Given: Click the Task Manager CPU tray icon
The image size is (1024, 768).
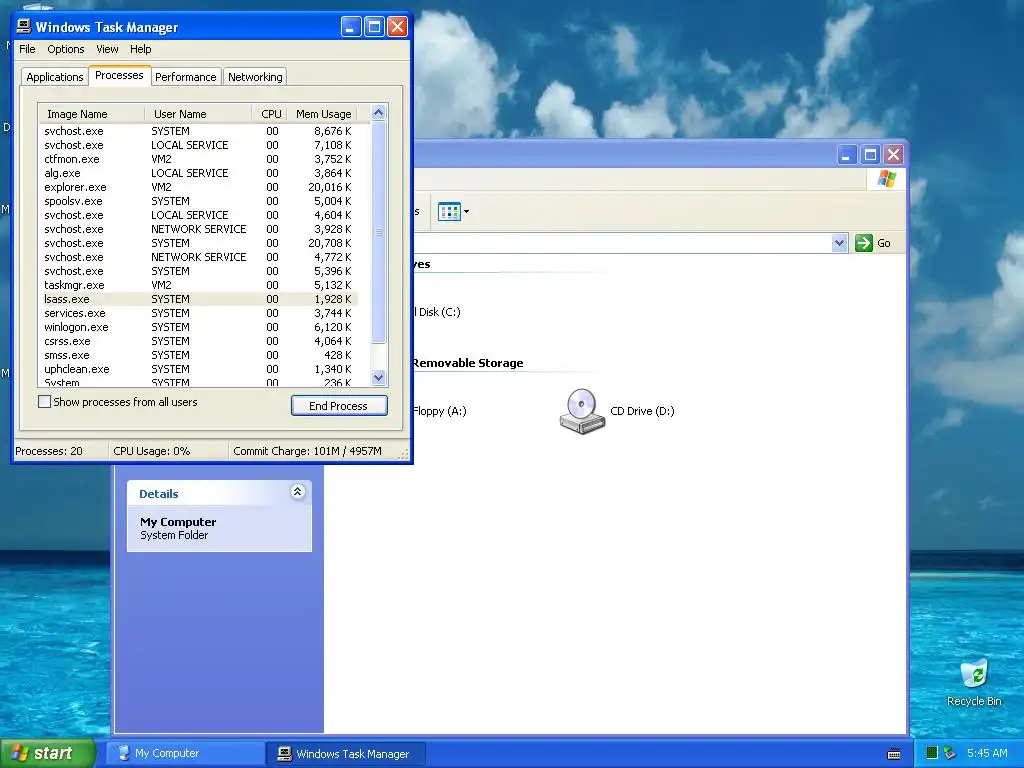Looking at the screenshot, I should [x=932, y=753].
